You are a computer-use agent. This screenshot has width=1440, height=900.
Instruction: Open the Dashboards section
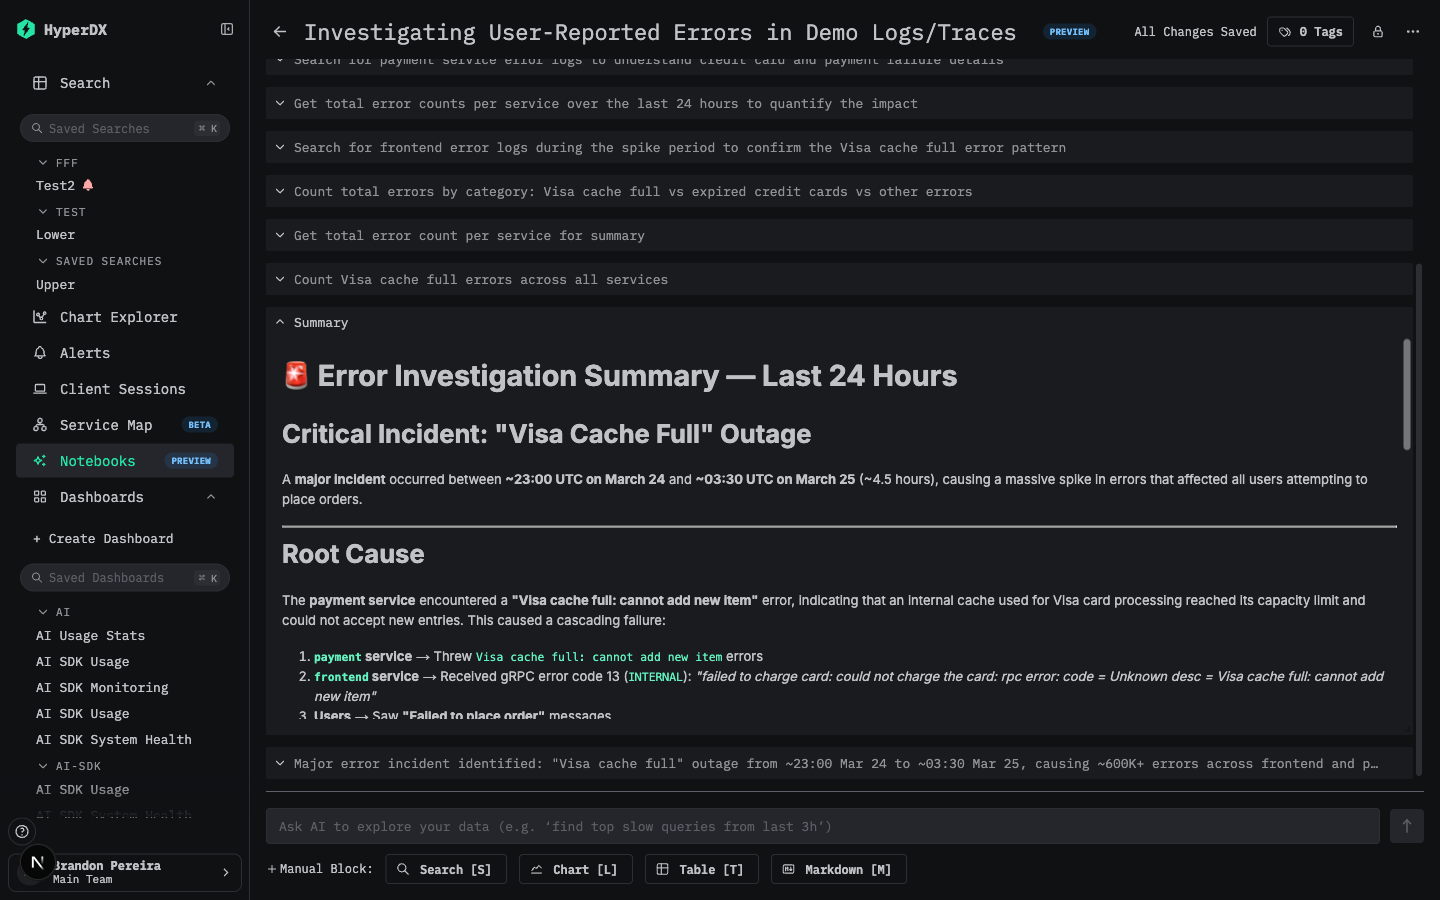[x=102, y=497]
